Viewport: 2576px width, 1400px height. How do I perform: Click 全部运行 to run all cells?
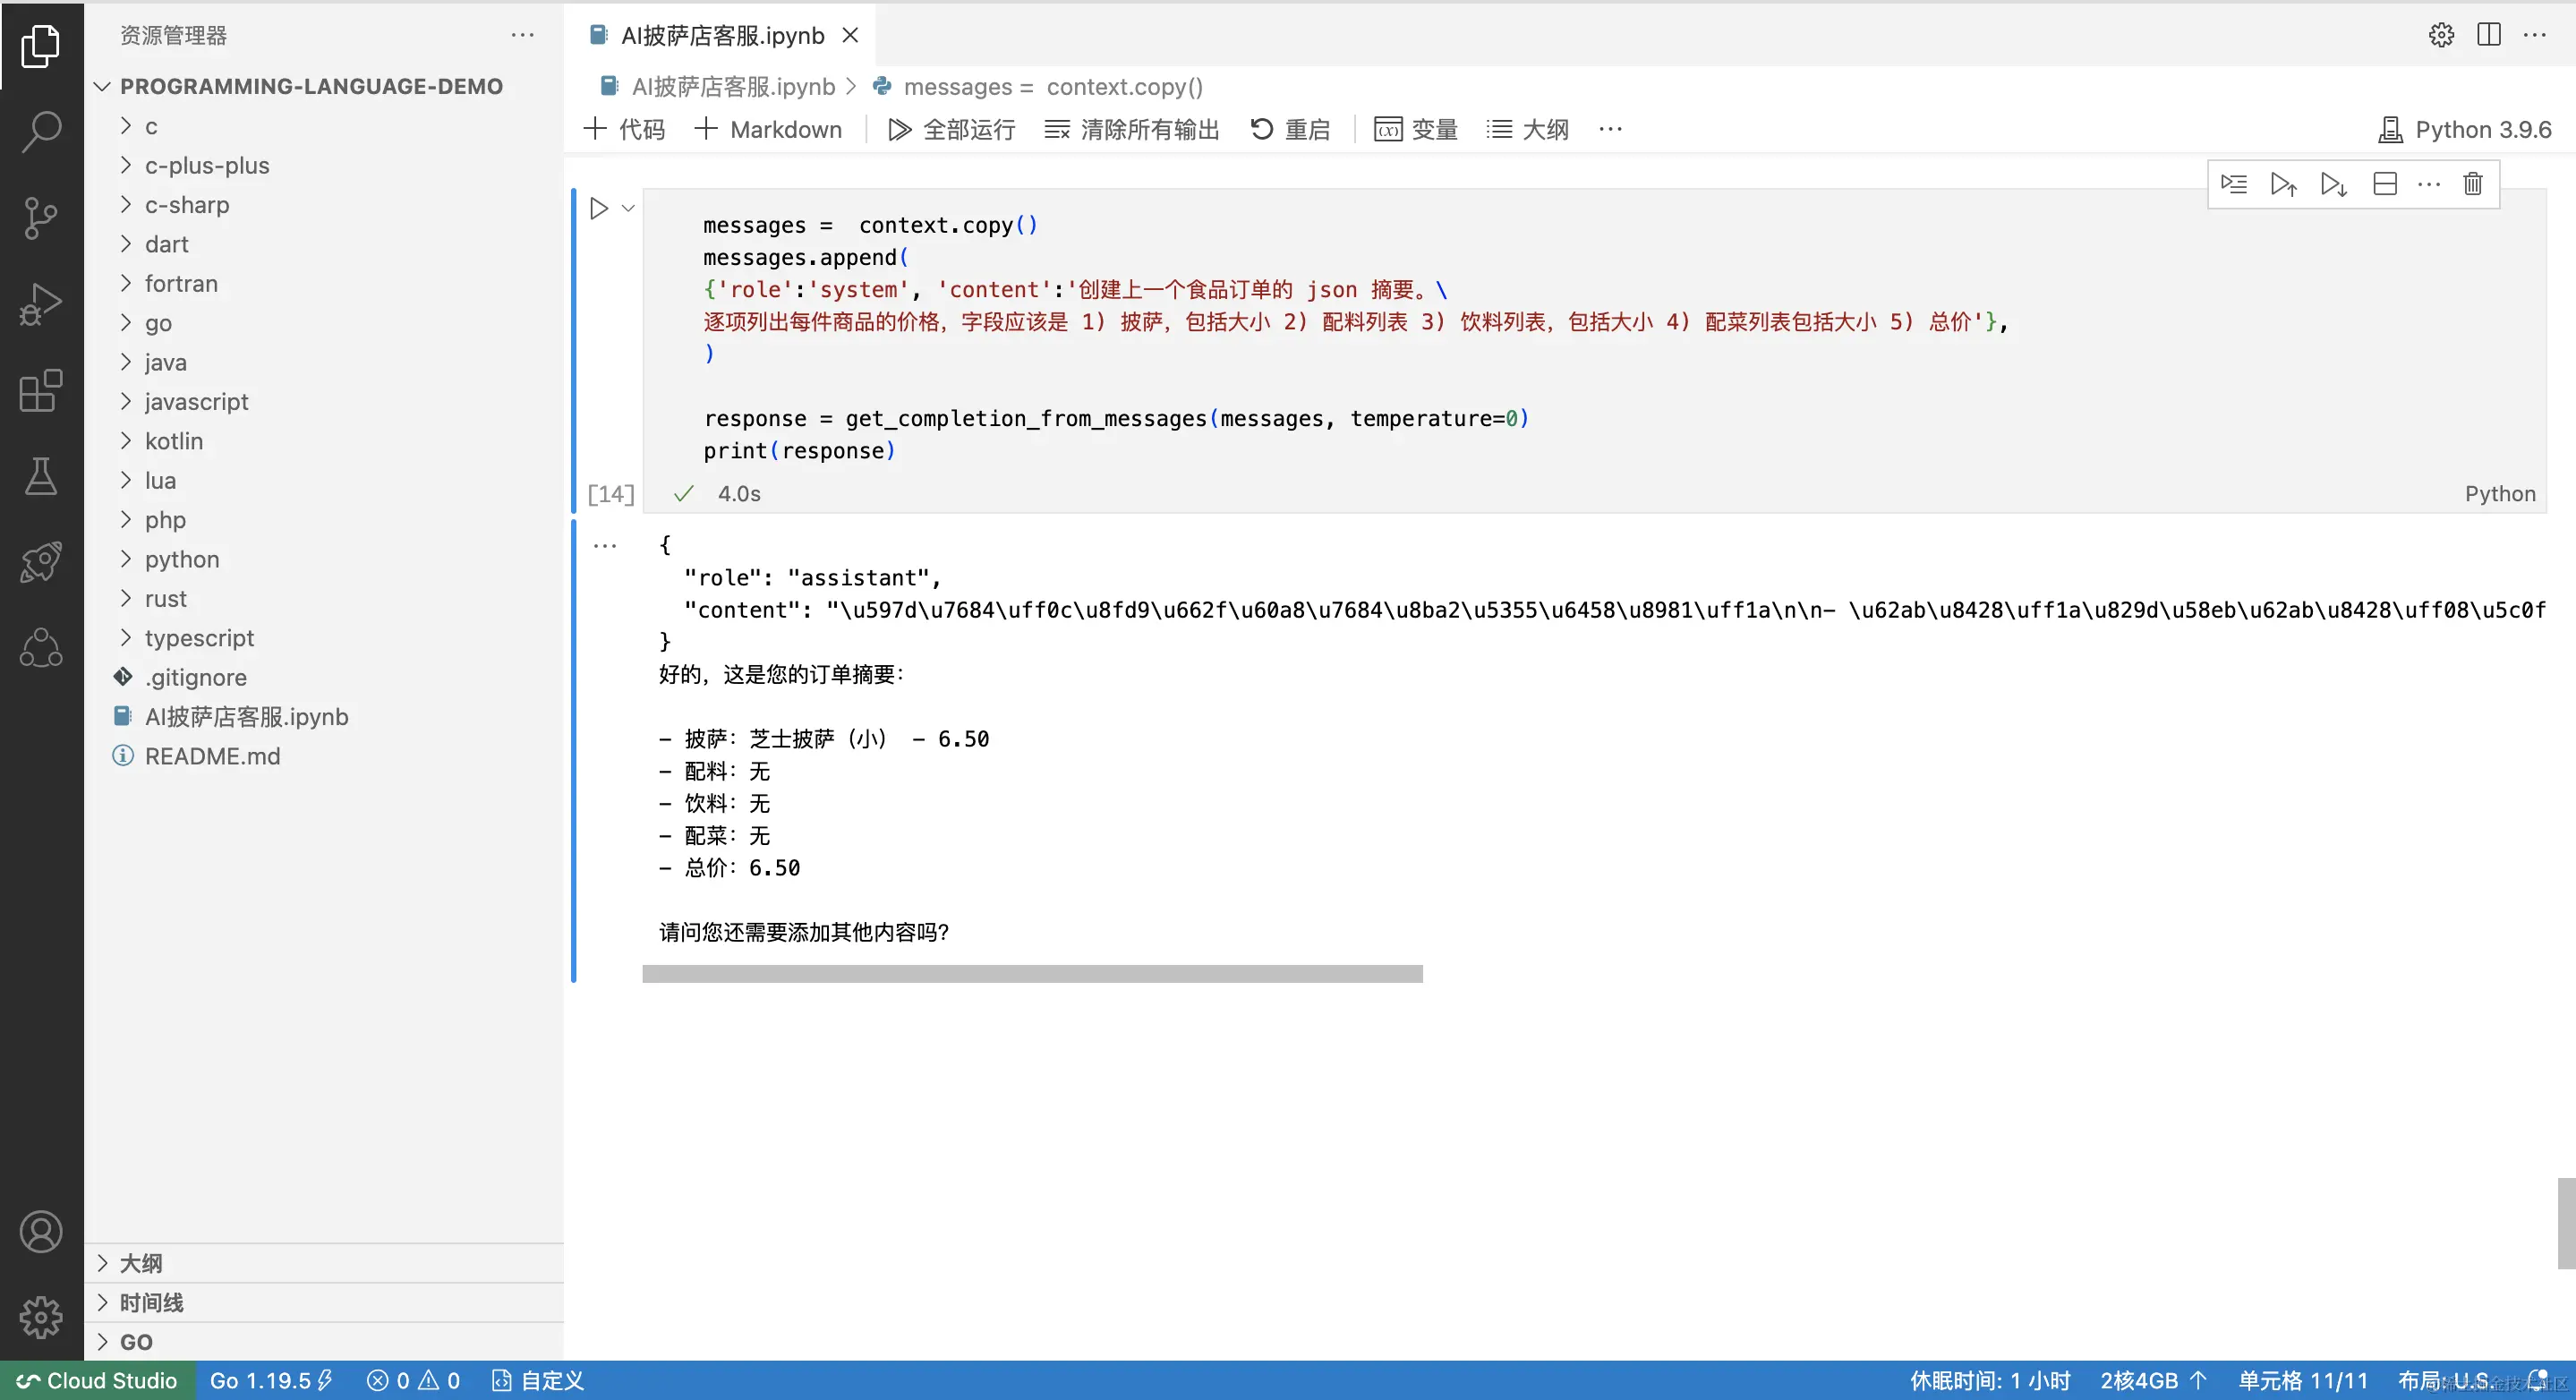[x=952, y=129]
